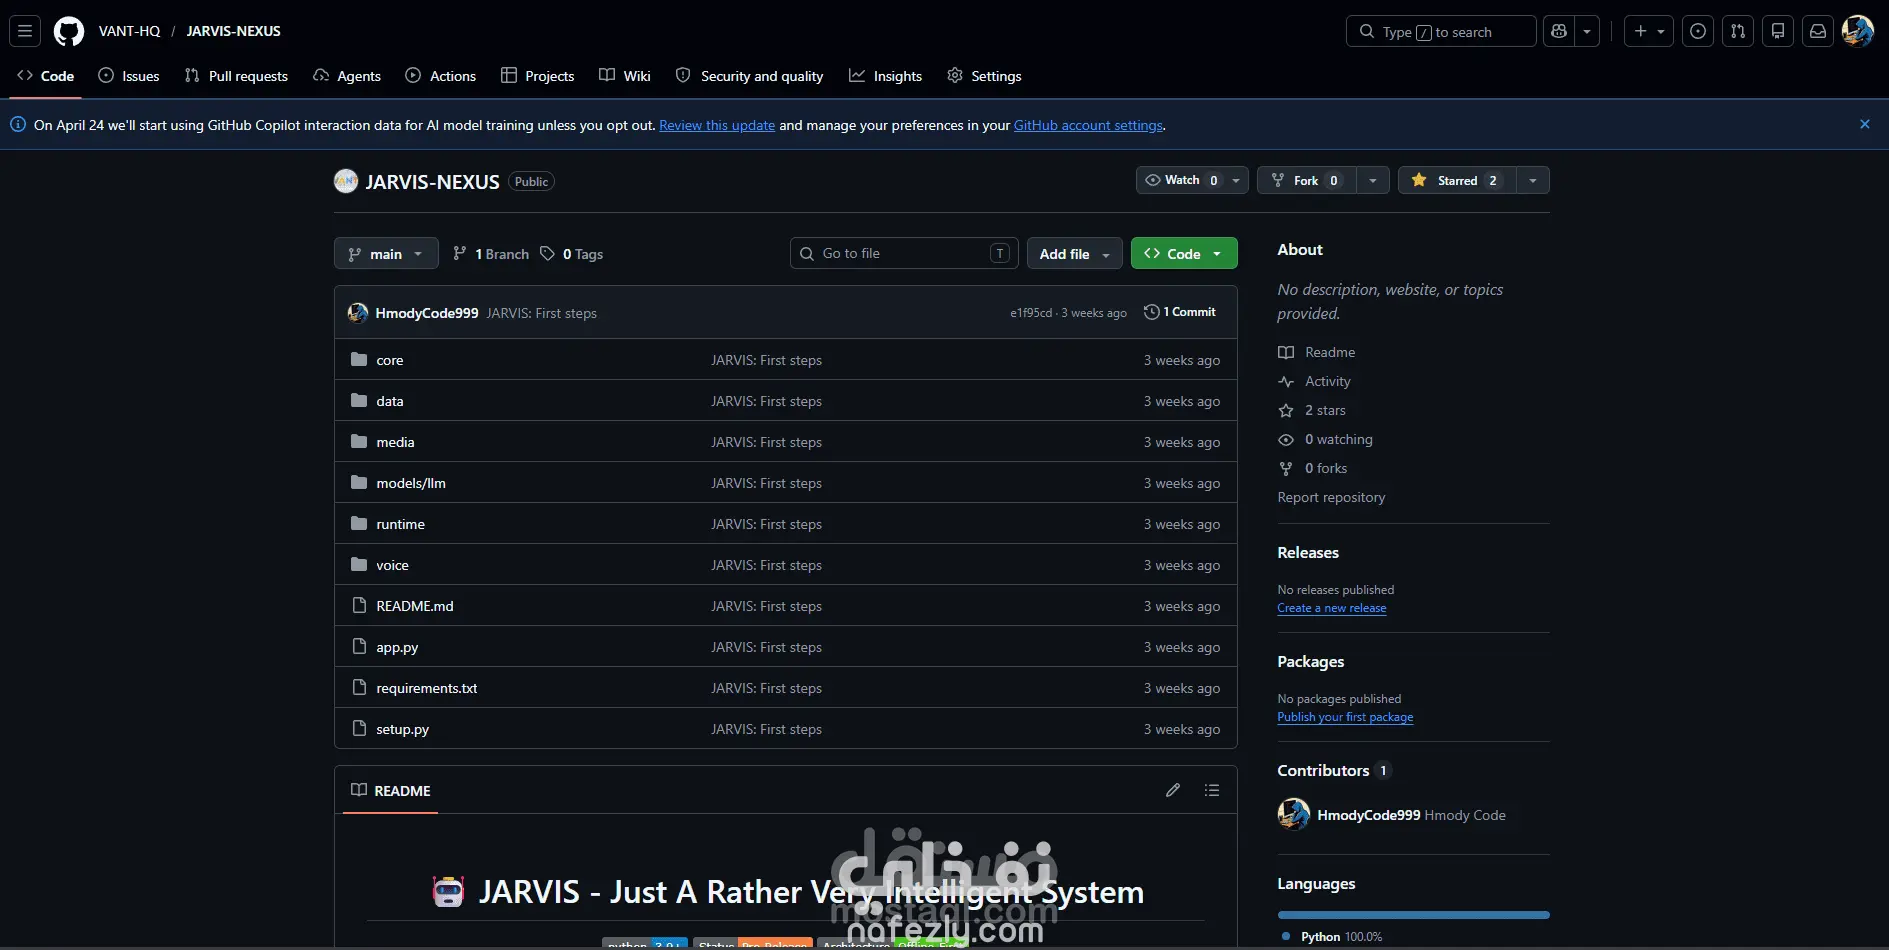This screenshot has width=1889, height=950.
Task: Open the README.md file
Action: click(x=415, y=606)
